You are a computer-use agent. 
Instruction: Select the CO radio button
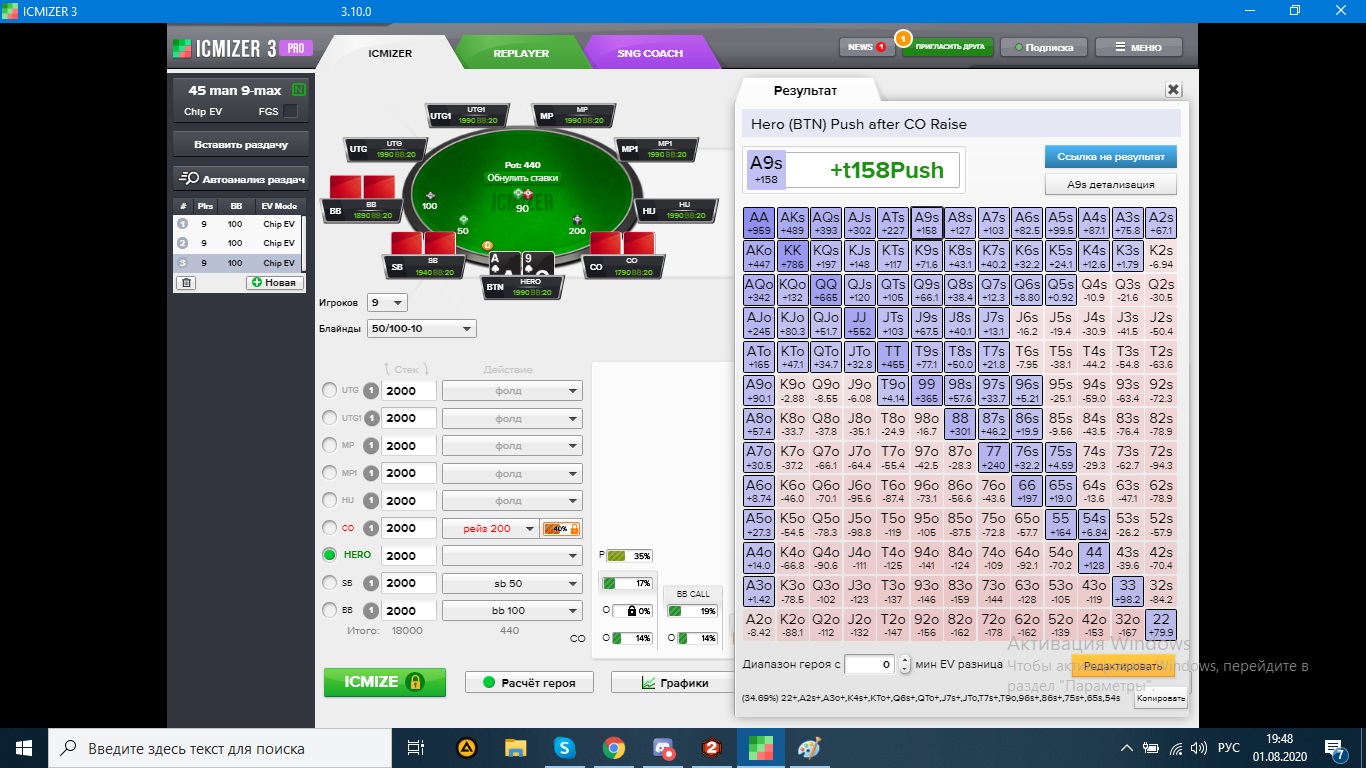[329, 528]
